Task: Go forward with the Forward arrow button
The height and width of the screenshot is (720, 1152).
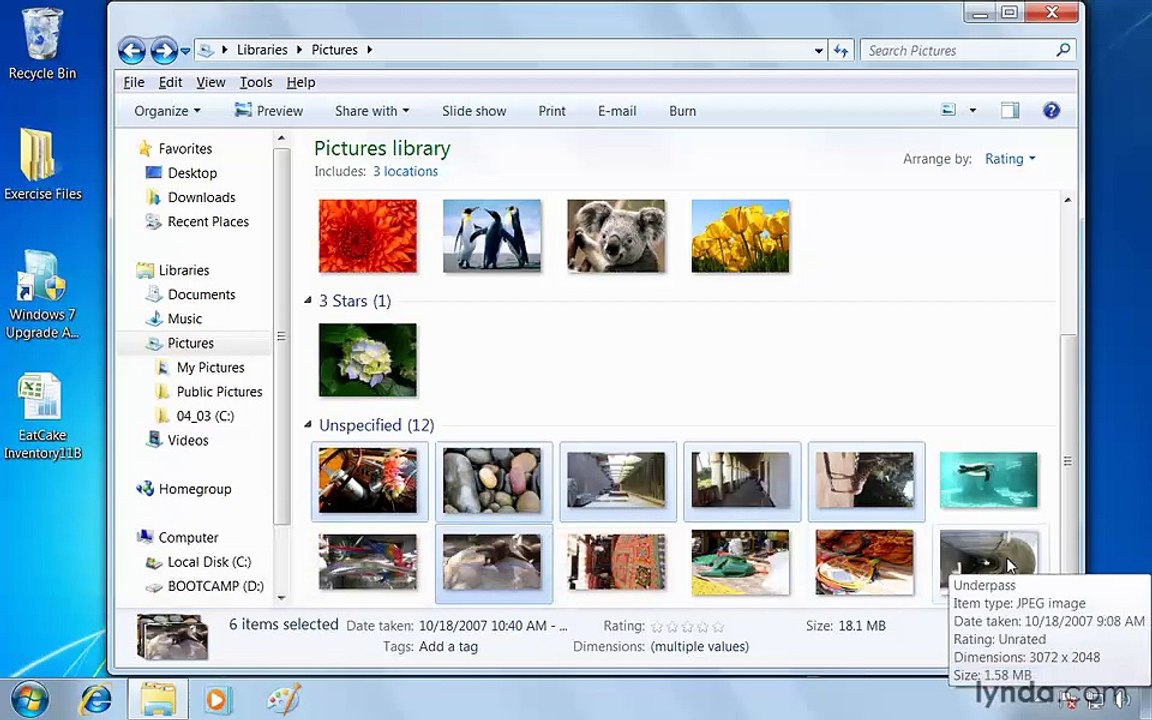Action: [x=163, y=51]
